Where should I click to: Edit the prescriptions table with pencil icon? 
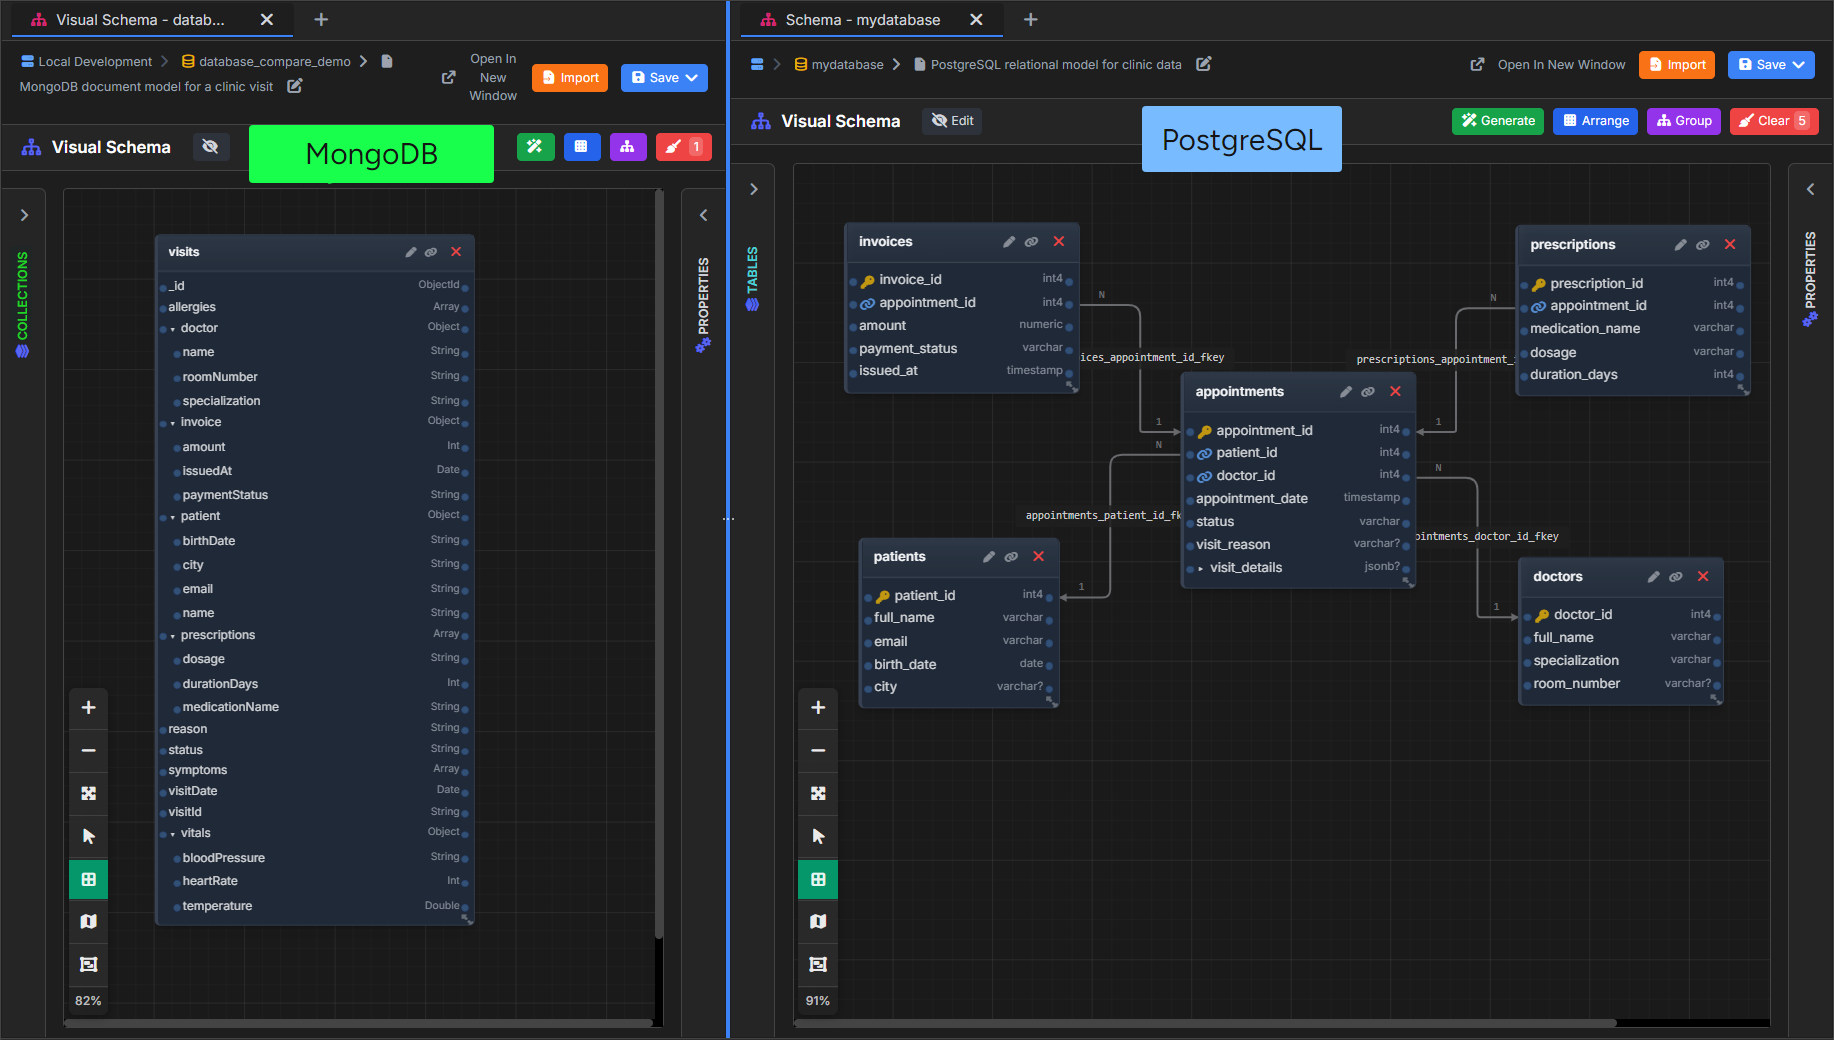click(x=1681, y=245)
